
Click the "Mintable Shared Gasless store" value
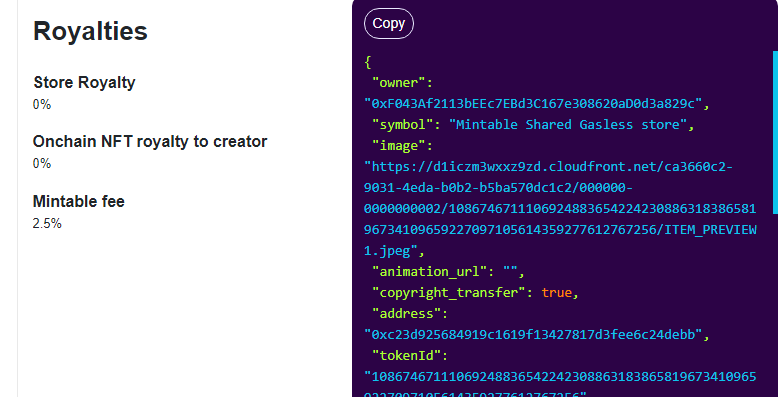[568, 125]
